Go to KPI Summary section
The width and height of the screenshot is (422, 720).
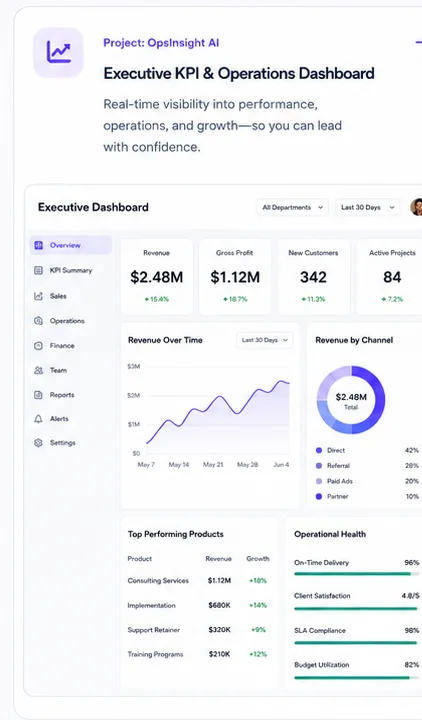click(71, 270)
